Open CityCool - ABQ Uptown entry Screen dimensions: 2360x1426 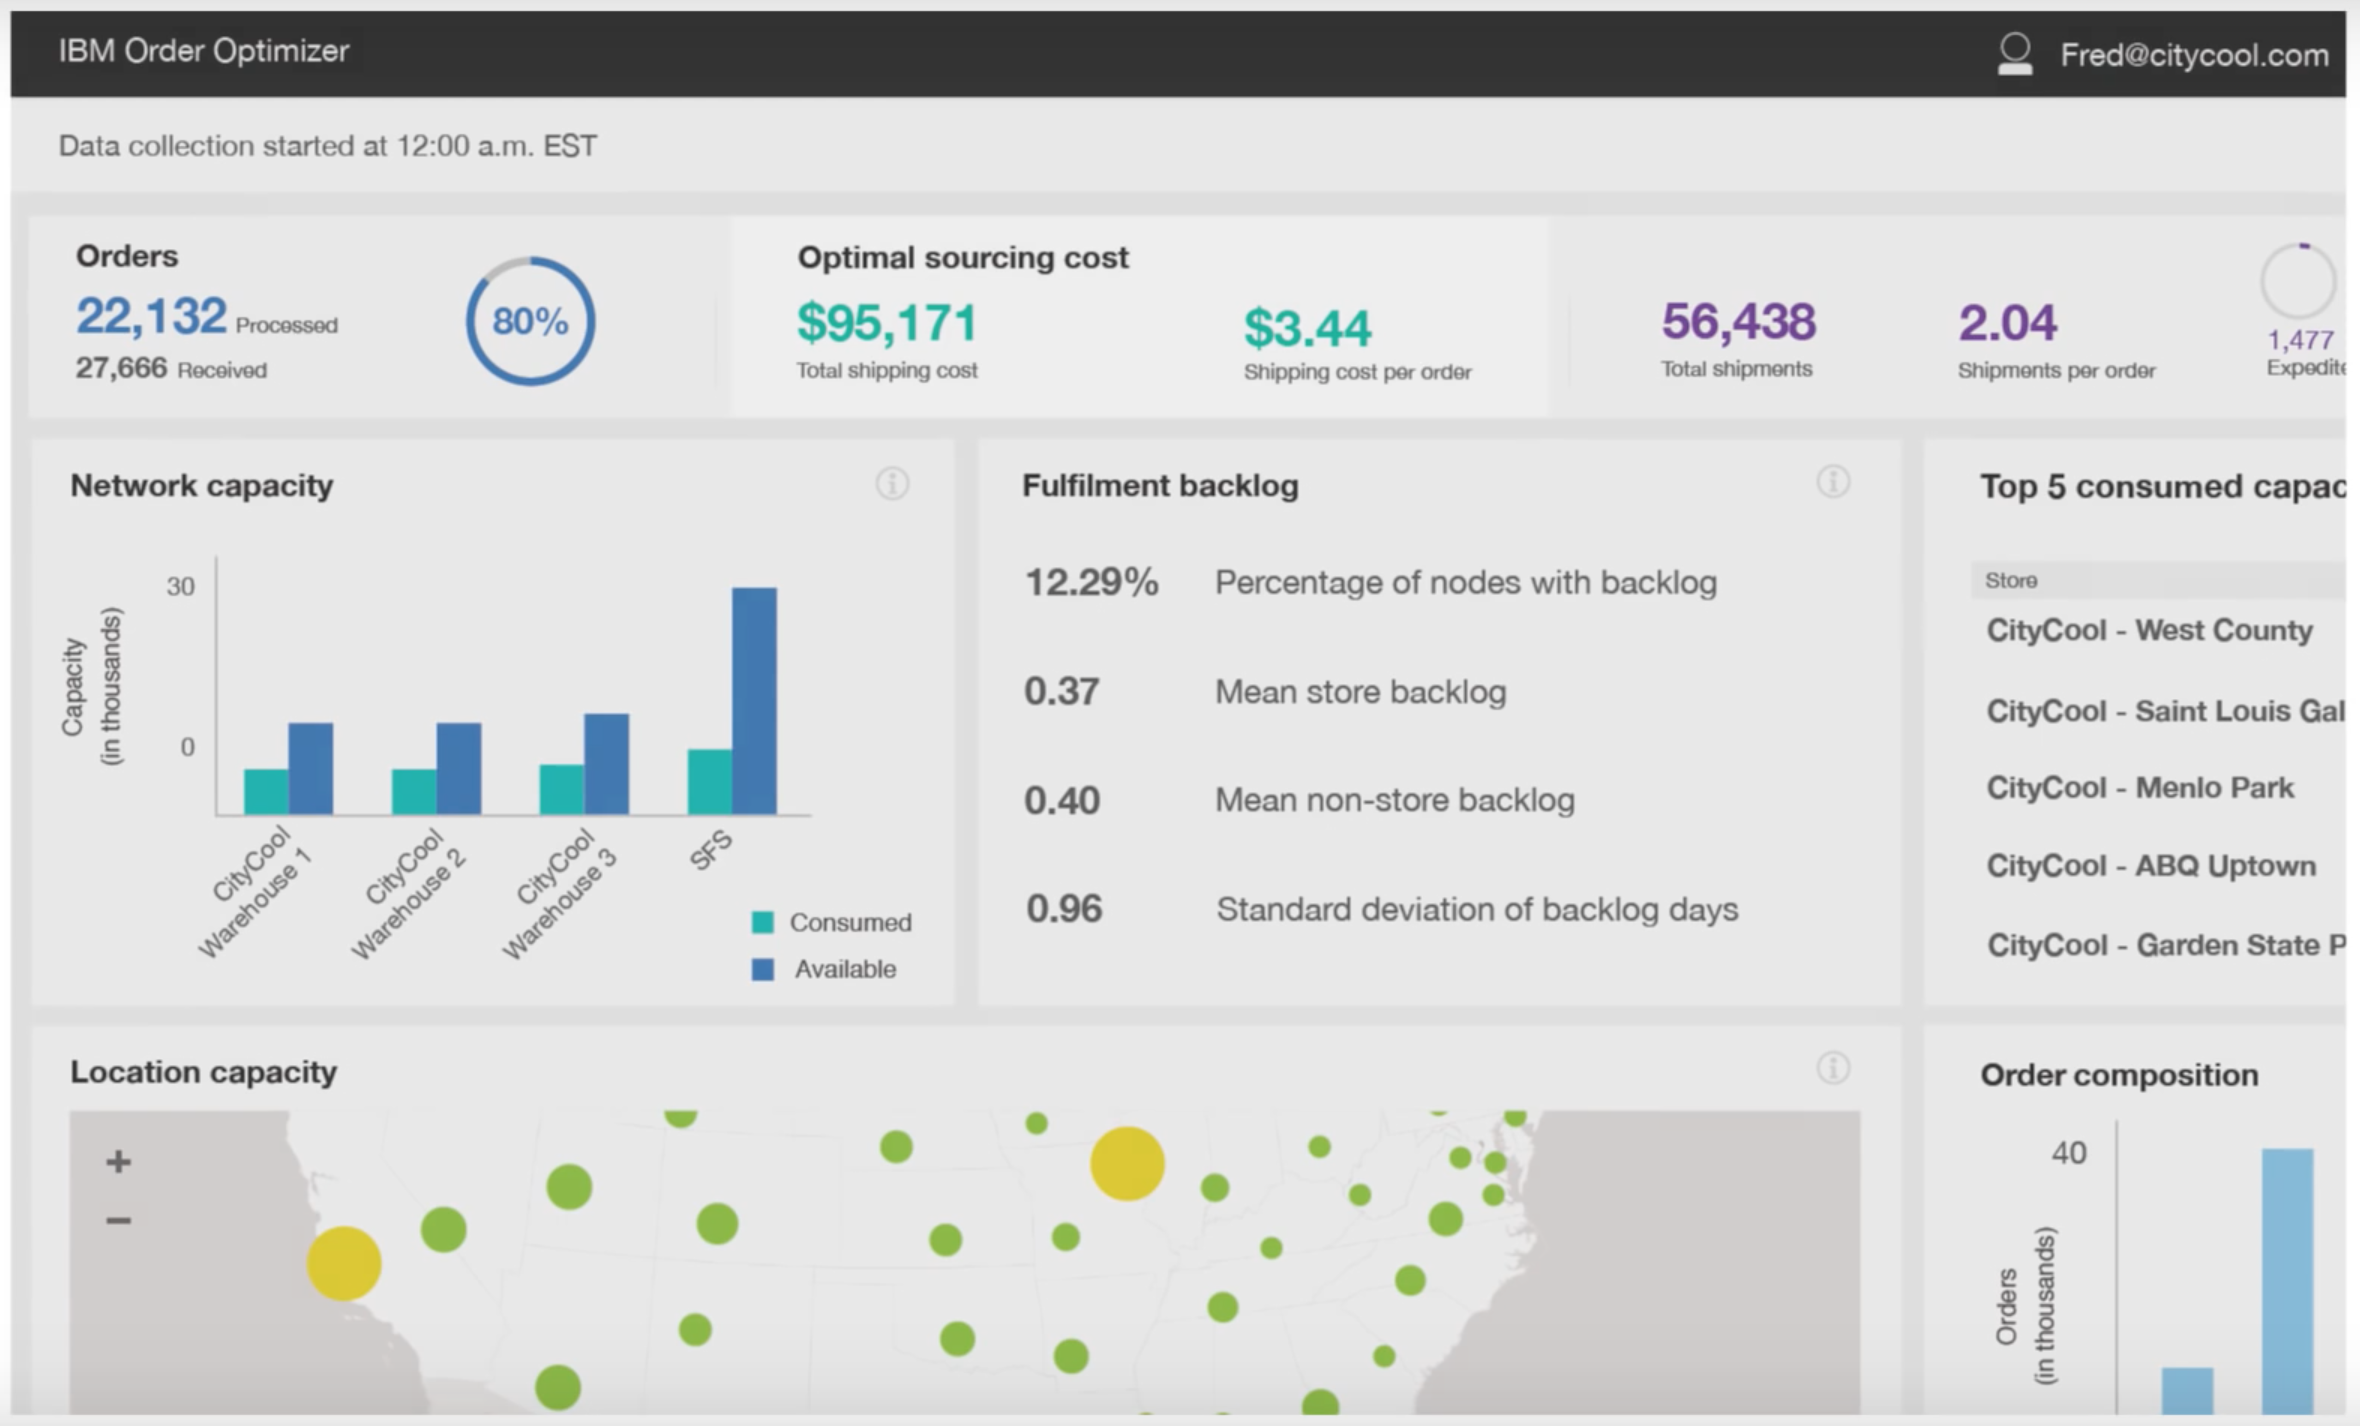click(2150, 866)
